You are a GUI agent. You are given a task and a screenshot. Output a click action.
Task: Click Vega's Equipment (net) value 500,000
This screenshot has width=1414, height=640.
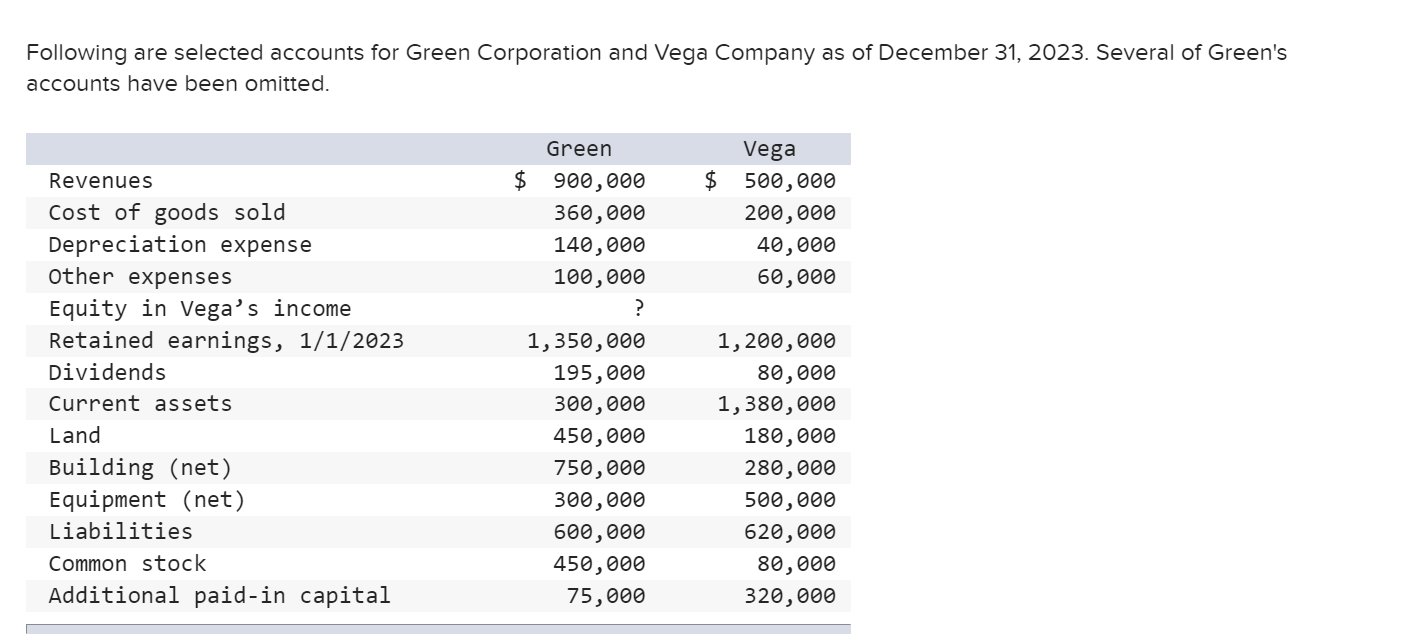click(x=790, y=500)
